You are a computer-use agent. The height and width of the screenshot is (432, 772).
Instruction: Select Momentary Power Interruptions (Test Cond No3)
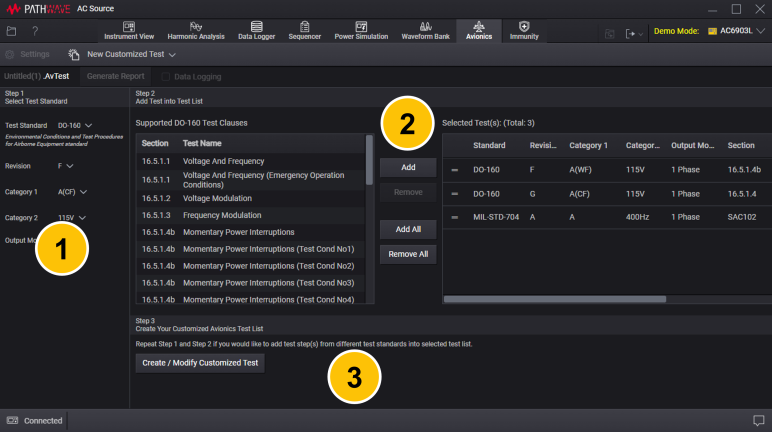[x=250, y=283]
